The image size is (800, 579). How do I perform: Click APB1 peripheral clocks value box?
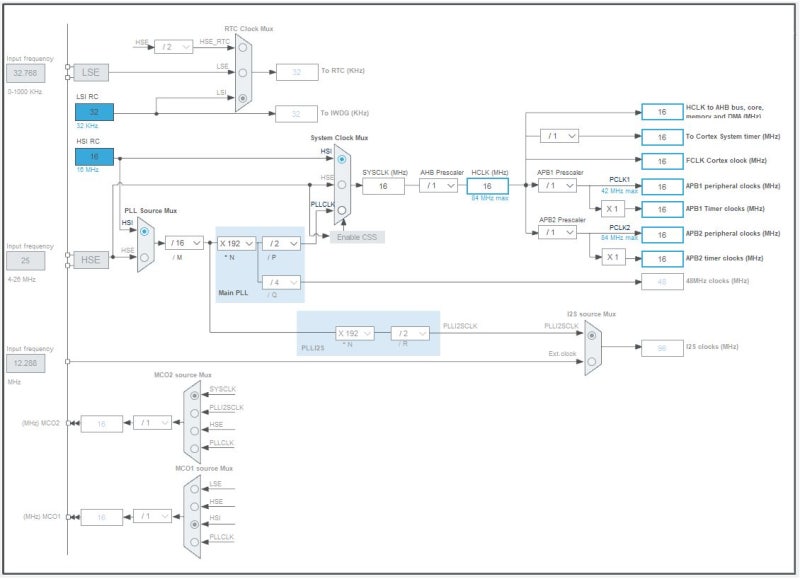click(x=662, y=187)
